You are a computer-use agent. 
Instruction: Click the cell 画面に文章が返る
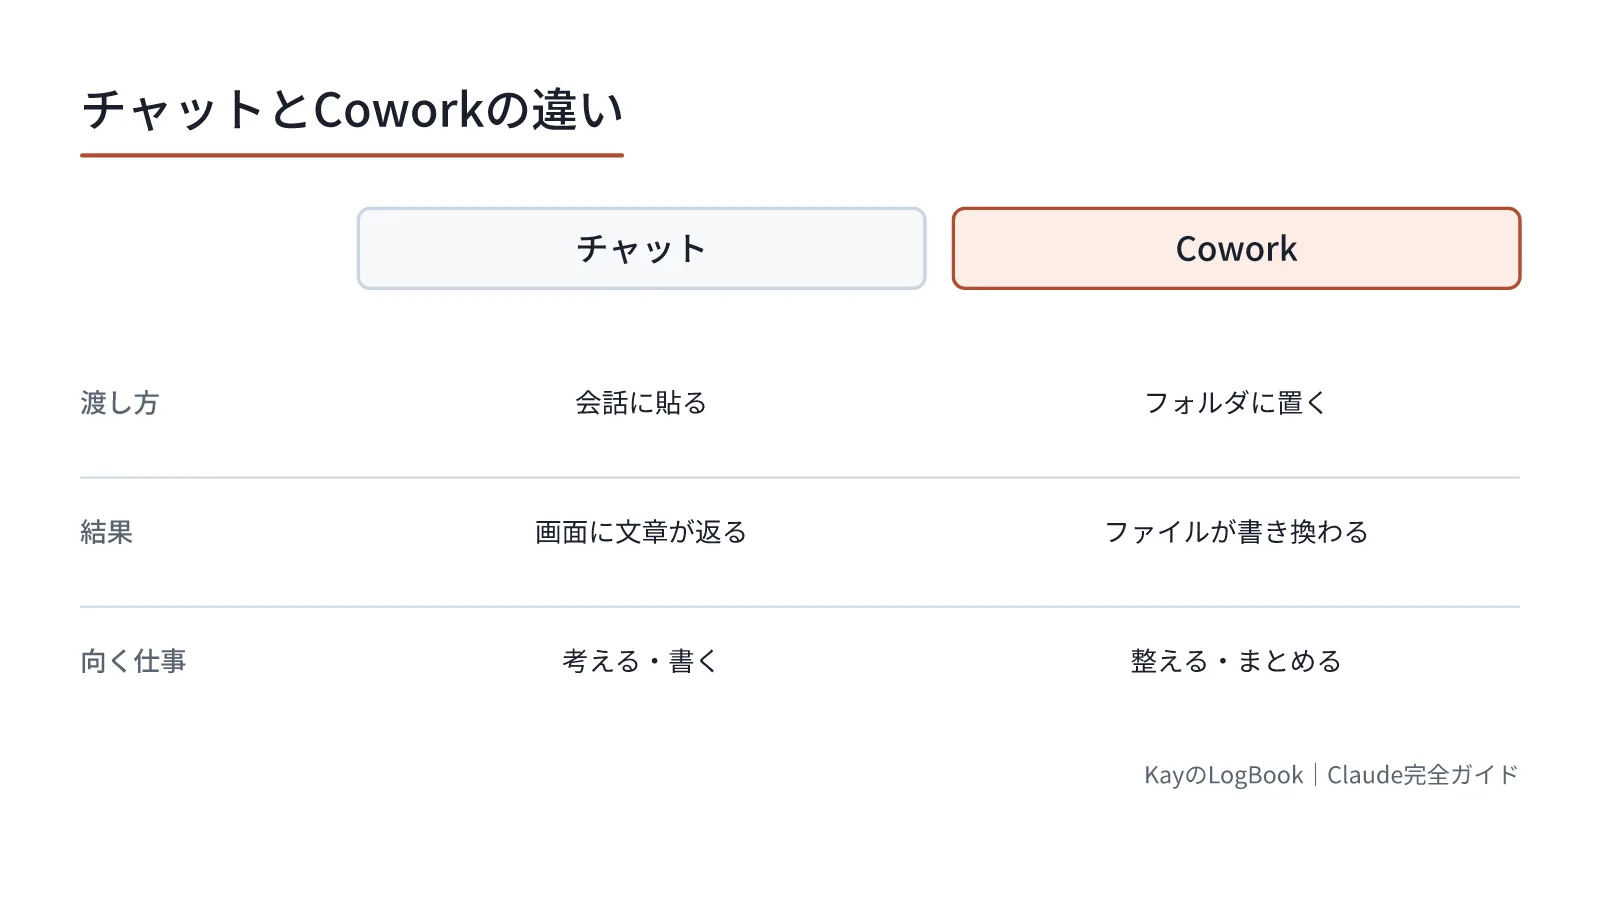(641, 532)
